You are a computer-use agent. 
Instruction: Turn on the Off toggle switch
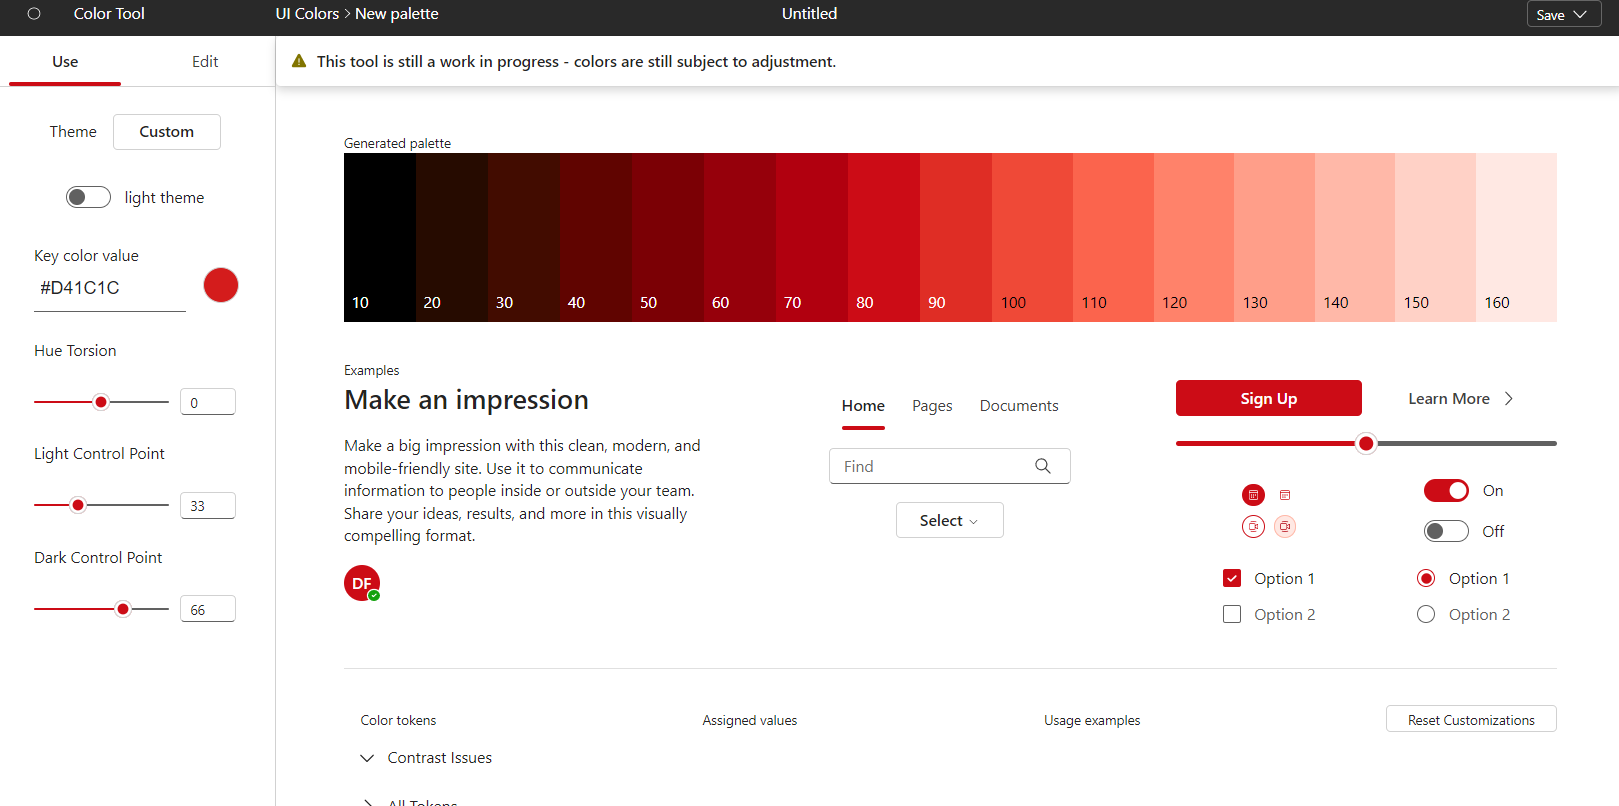point(1446,531)
